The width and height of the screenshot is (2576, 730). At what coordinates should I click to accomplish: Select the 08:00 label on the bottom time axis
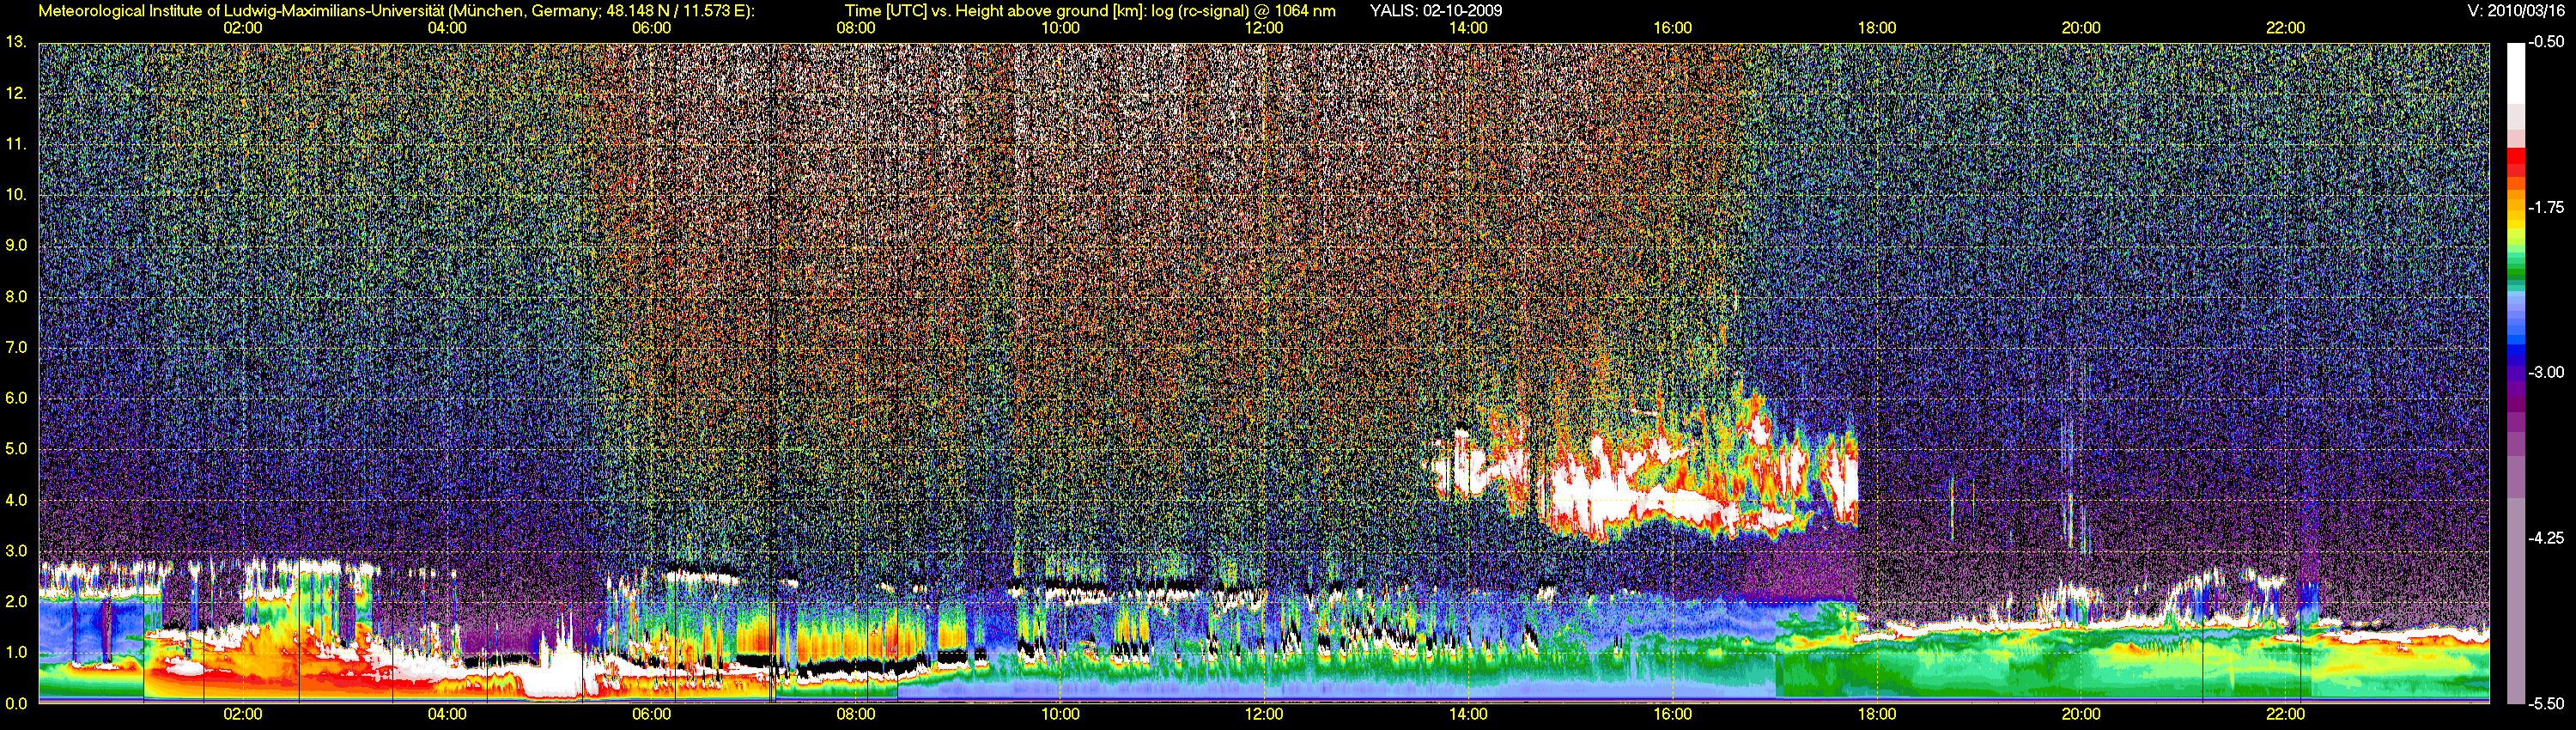[x=856, y=714]
